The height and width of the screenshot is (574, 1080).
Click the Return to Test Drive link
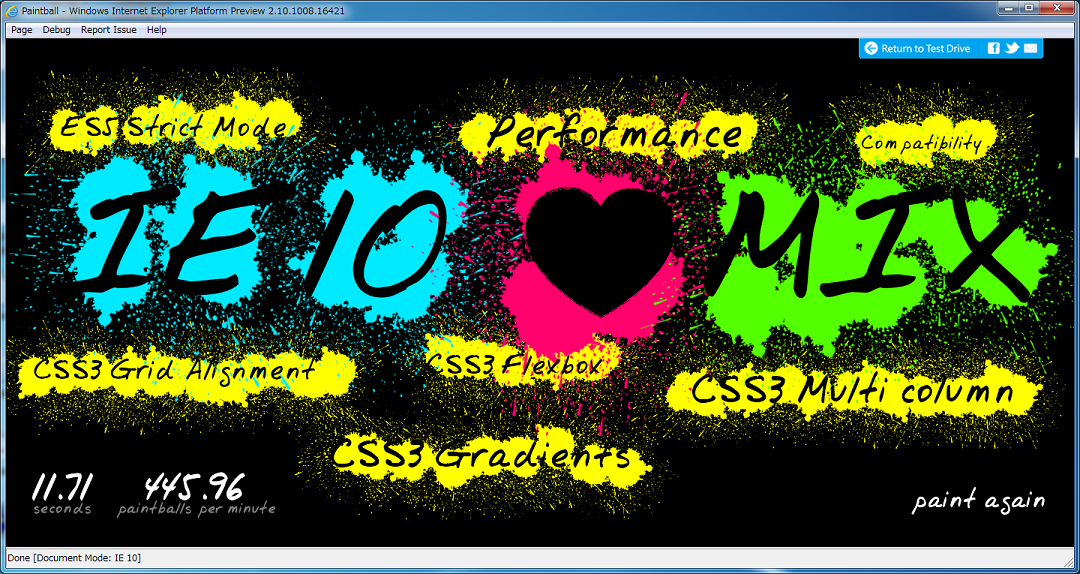click(x=925, y=48)
